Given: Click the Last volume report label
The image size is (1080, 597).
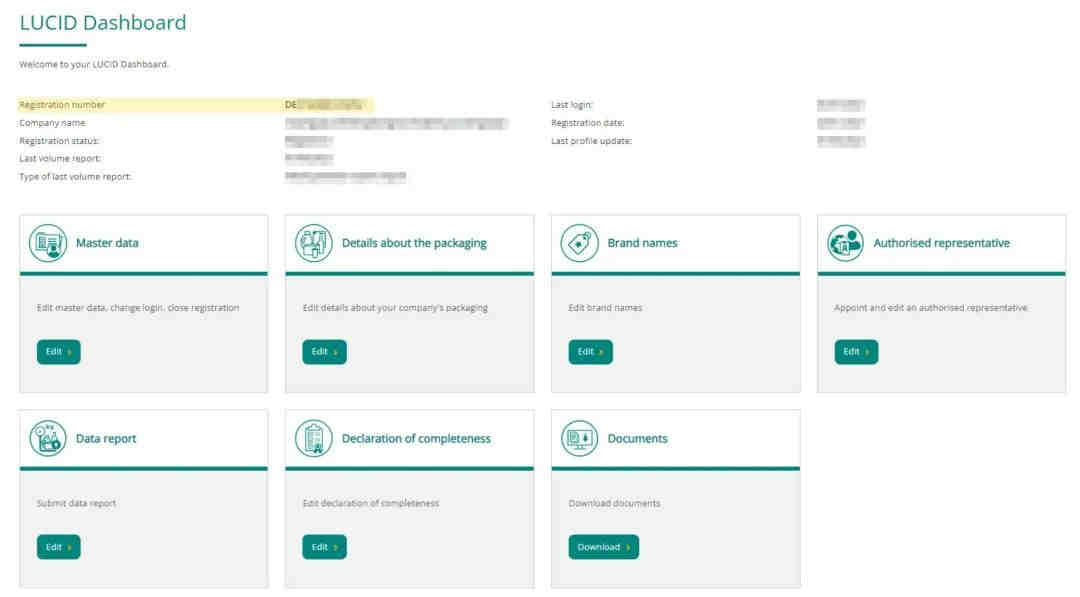Looking at the screenshot, I should (60, 158).
